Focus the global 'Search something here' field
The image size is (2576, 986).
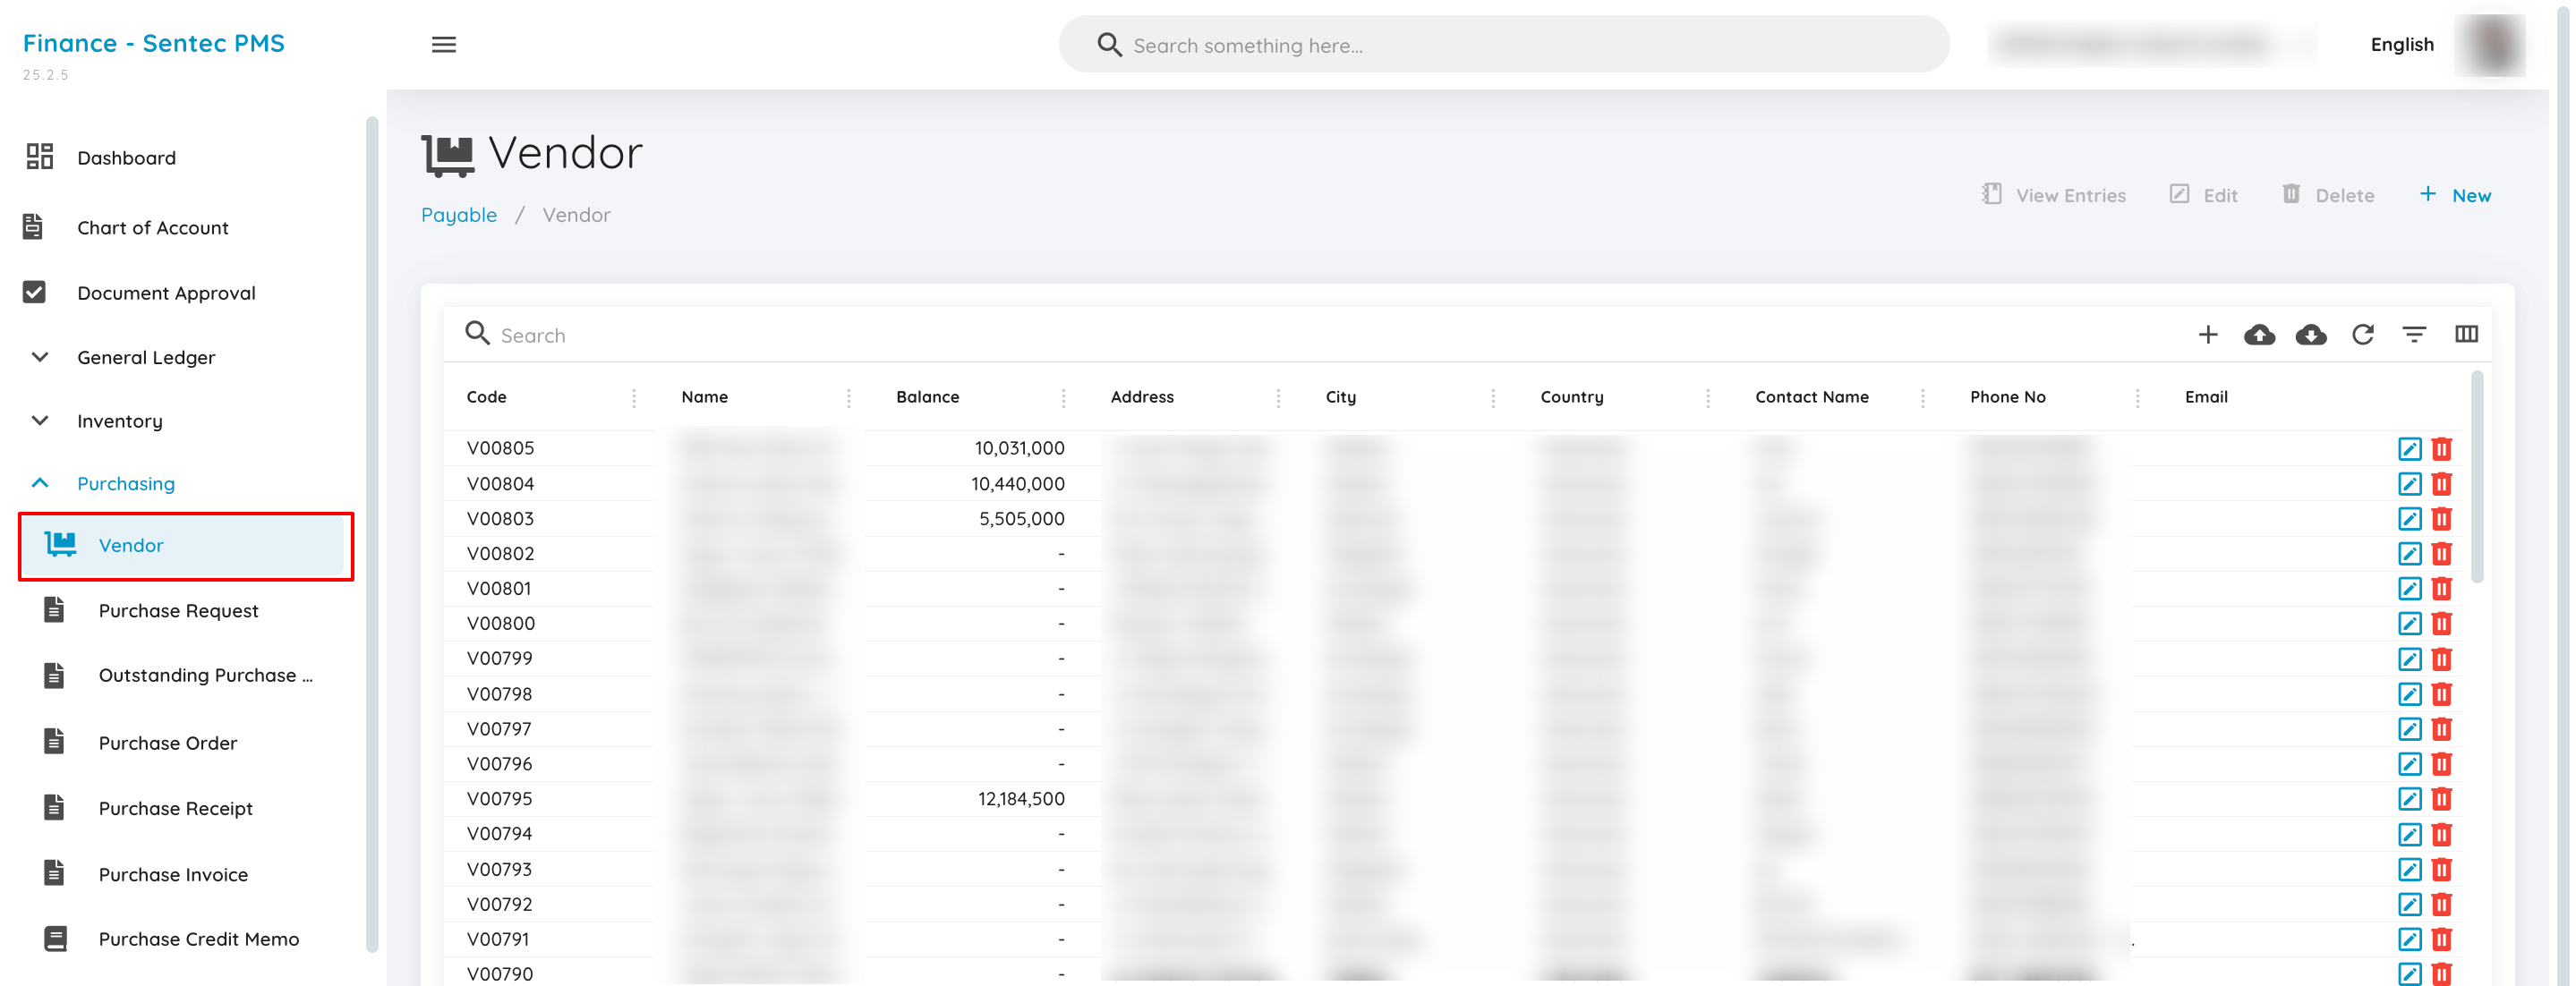1503,45
